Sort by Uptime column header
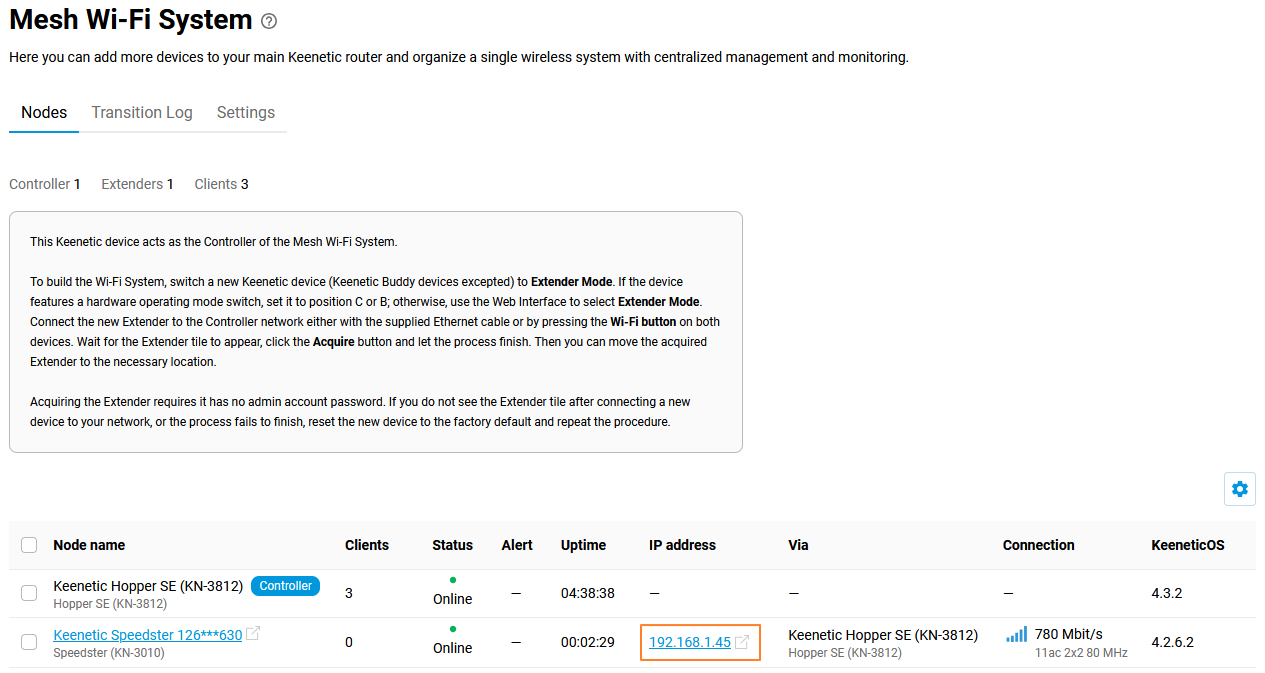 pyautogui.click(x=583, y=545)
